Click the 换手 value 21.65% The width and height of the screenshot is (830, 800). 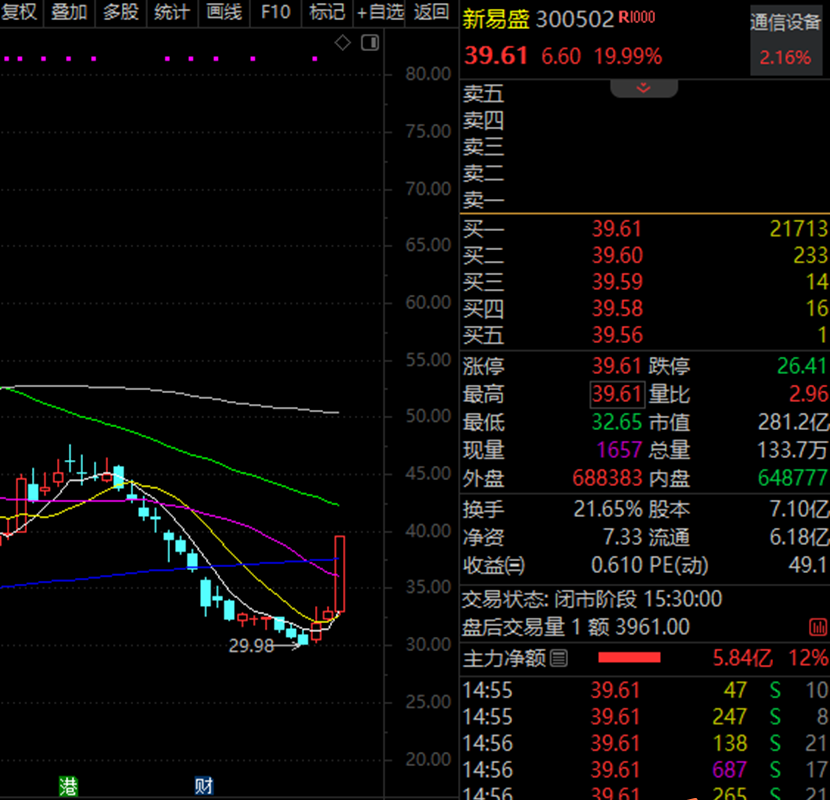608,510
